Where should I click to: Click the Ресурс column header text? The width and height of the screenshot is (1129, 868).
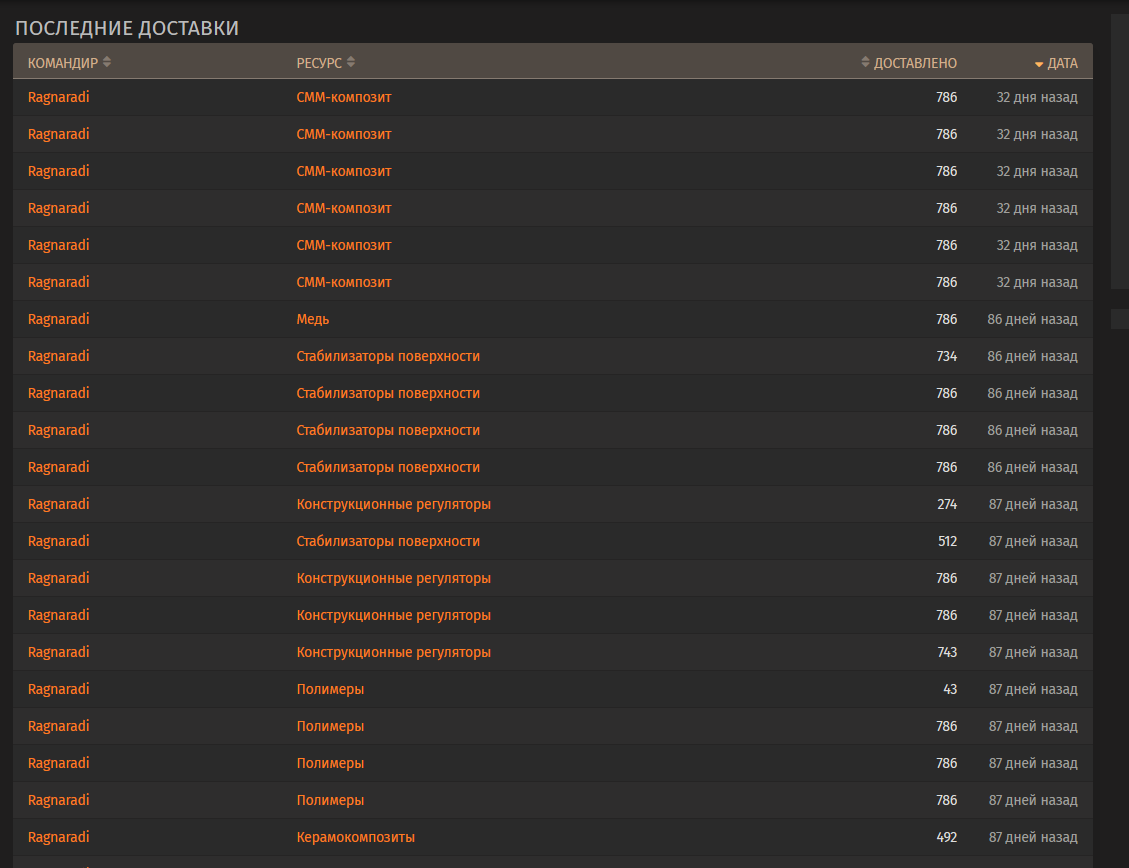(x=319, y=63)
